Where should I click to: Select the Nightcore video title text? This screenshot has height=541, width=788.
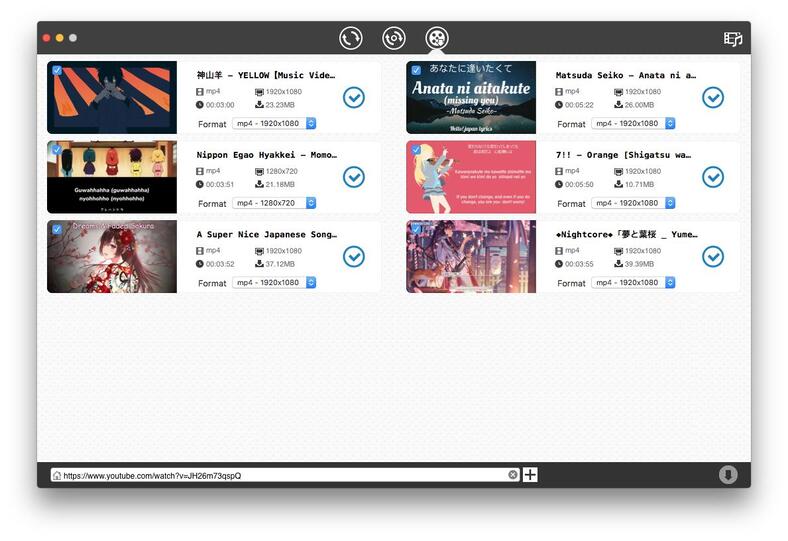pos(626,235)
